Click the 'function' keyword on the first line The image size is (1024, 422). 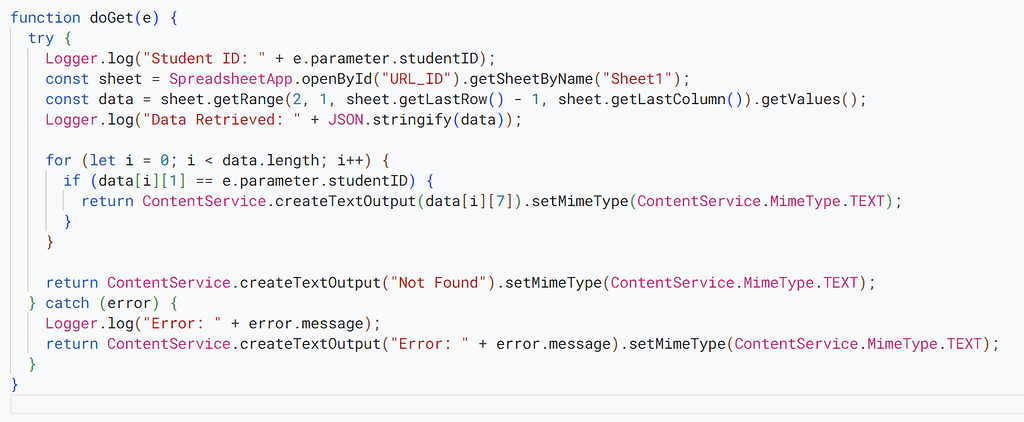tap(46, 18)
